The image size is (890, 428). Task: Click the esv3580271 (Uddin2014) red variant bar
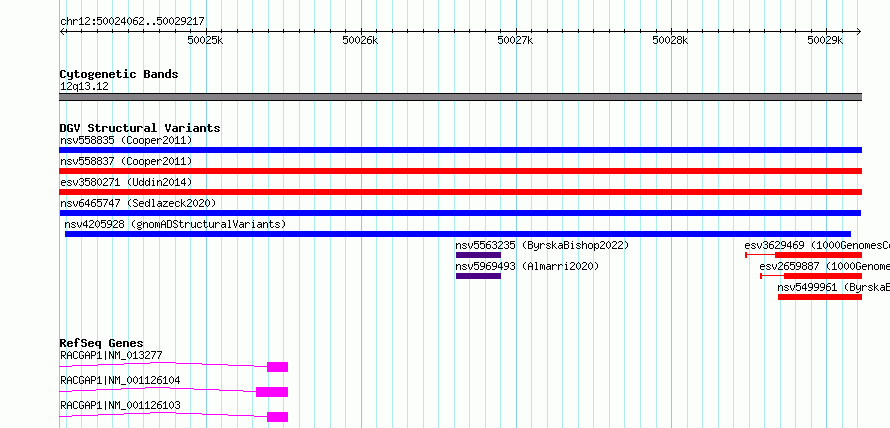[460, 192]
